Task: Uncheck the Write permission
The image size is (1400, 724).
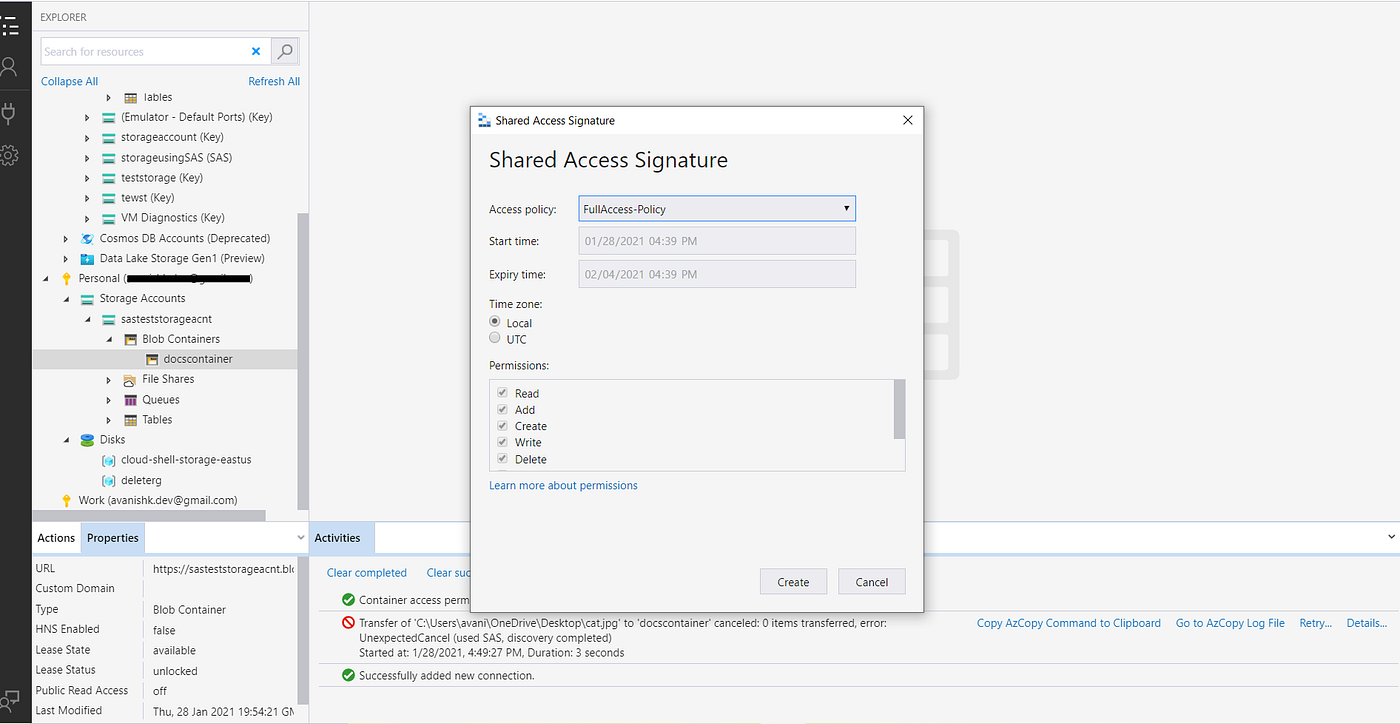Action: click(502, 442)
